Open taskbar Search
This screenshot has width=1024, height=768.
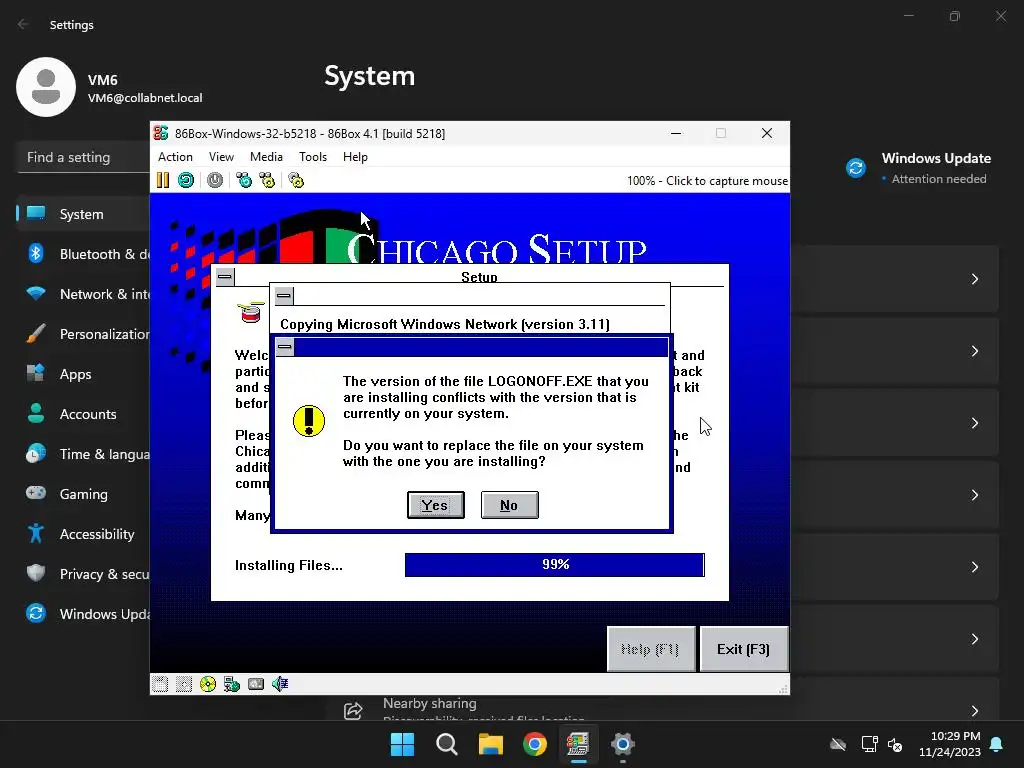click(x=447, y=744)
